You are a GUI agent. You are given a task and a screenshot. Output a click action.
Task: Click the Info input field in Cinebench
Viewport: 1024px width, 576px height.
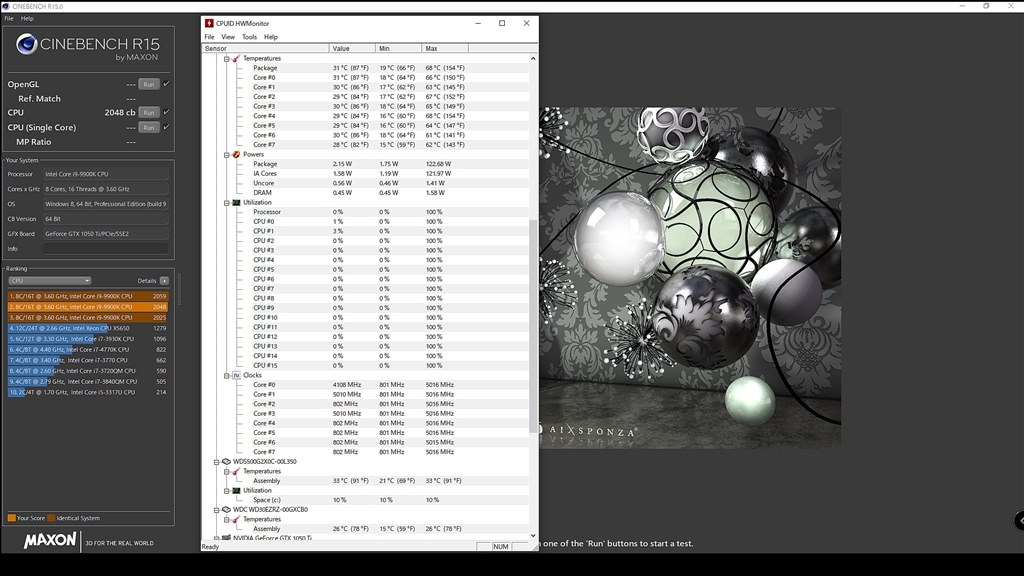tap(106, 249)
